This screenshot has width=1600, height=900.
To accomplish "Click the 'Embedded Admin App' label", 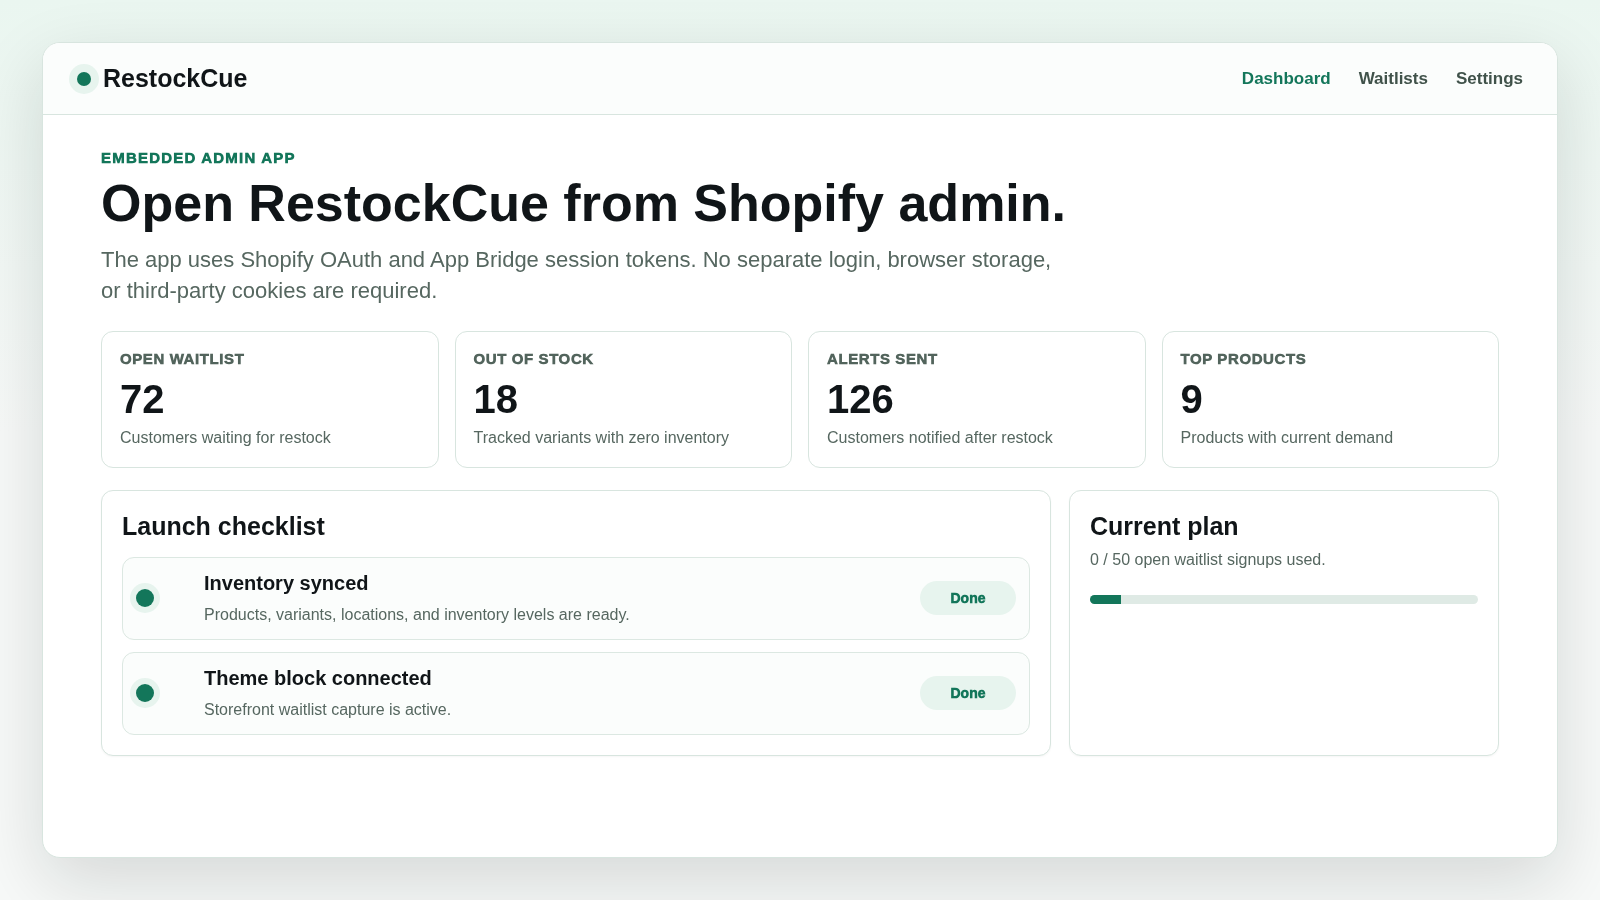I will (x=198, y=158).
